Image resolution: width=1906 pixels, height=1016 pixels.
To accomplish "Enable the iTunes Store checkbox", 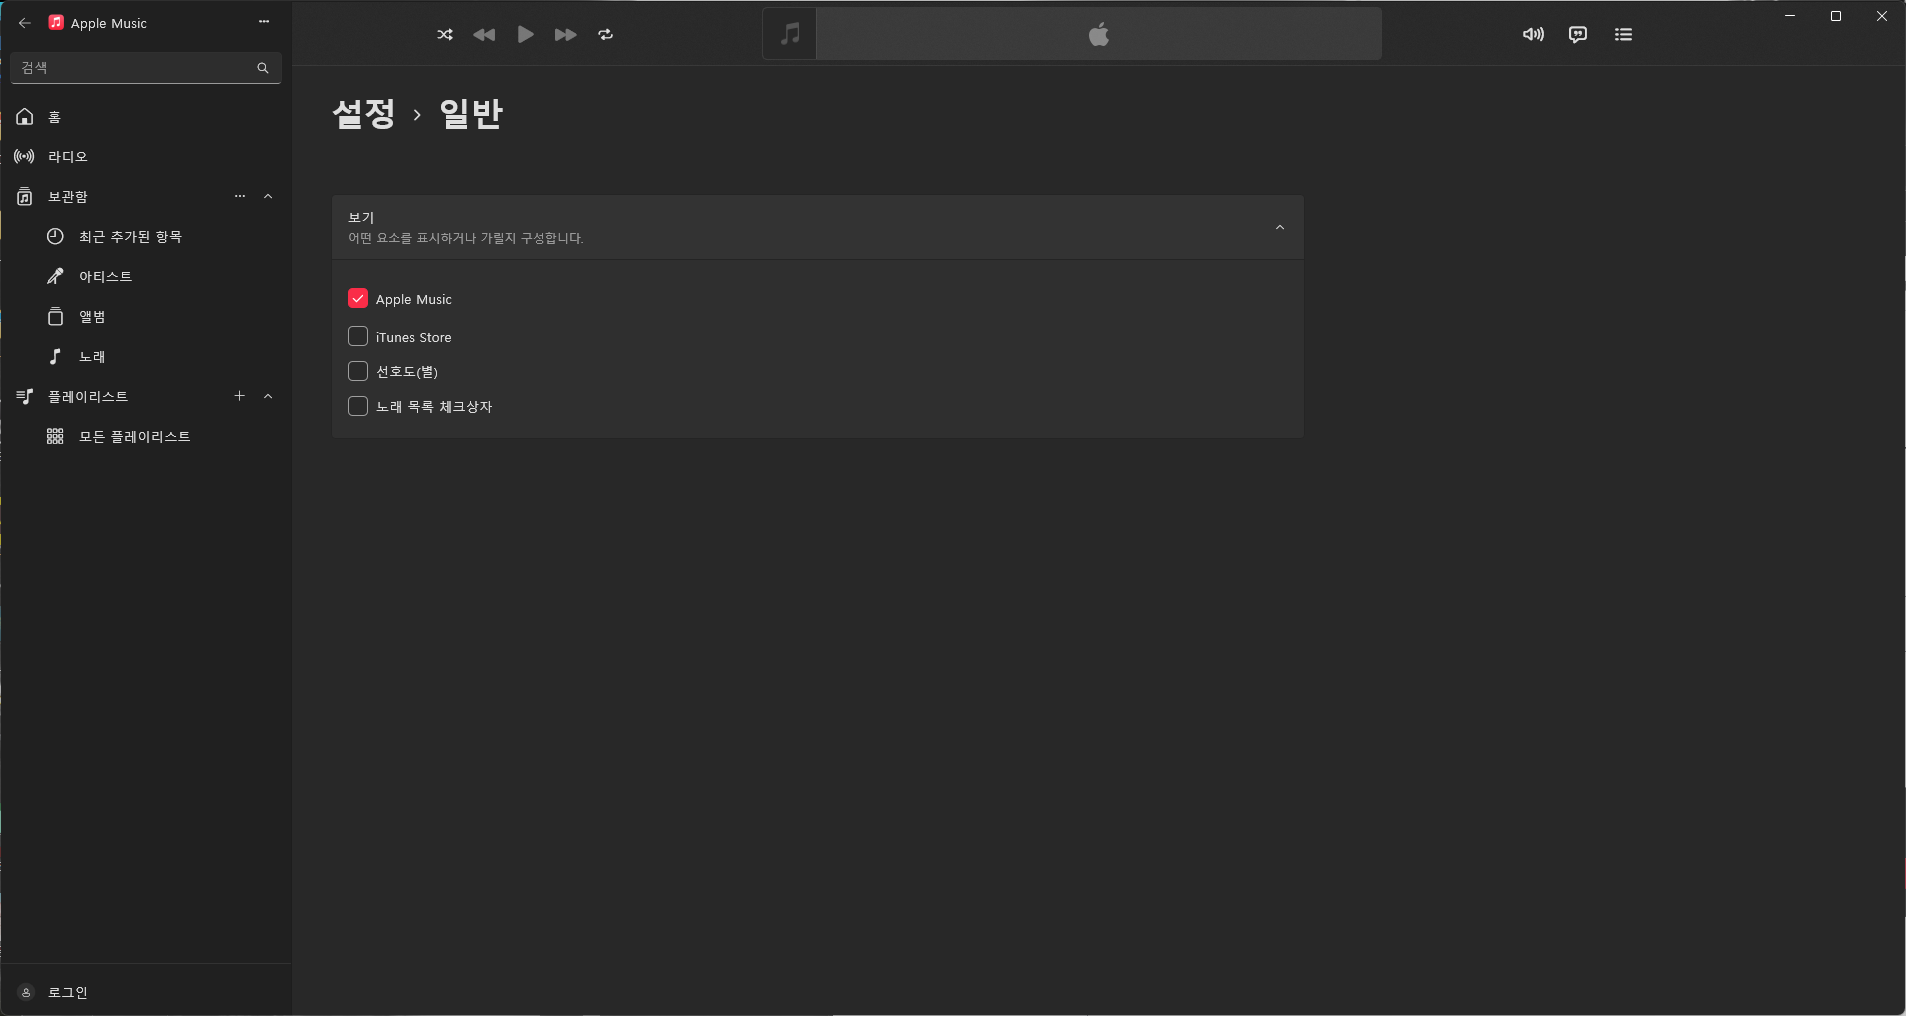I will tap(358, 337).
